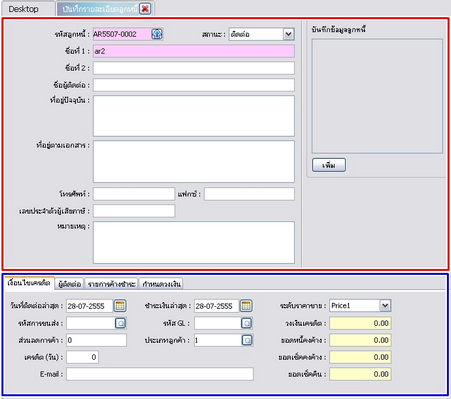451x399 pixels.
Task: Click the ประเภทลูกค้า field showing 1
Action: pyautogui.click(x=218, y=340)
